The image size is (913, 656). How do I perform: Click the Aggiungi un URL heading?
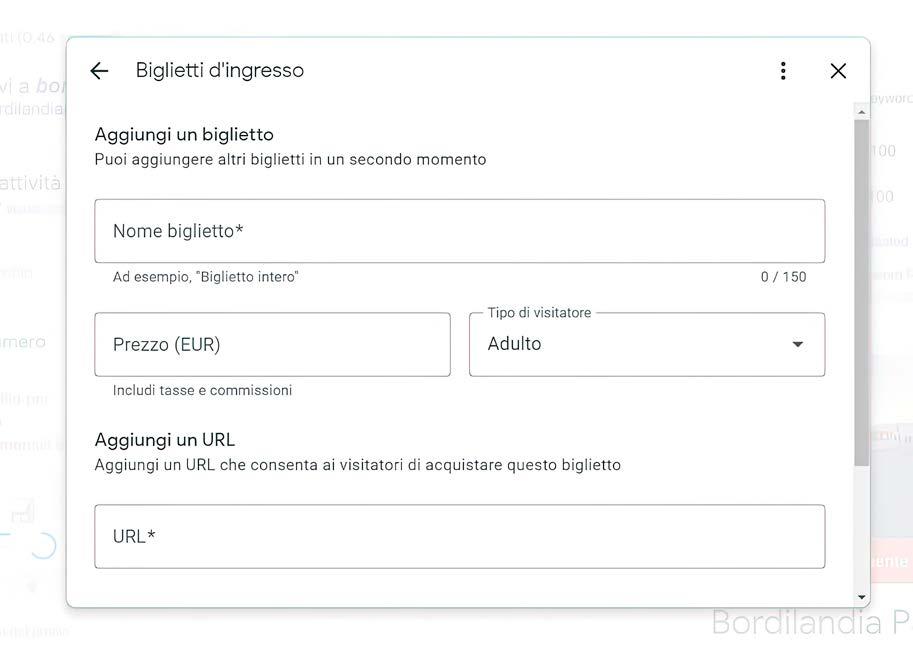point(165,440)
